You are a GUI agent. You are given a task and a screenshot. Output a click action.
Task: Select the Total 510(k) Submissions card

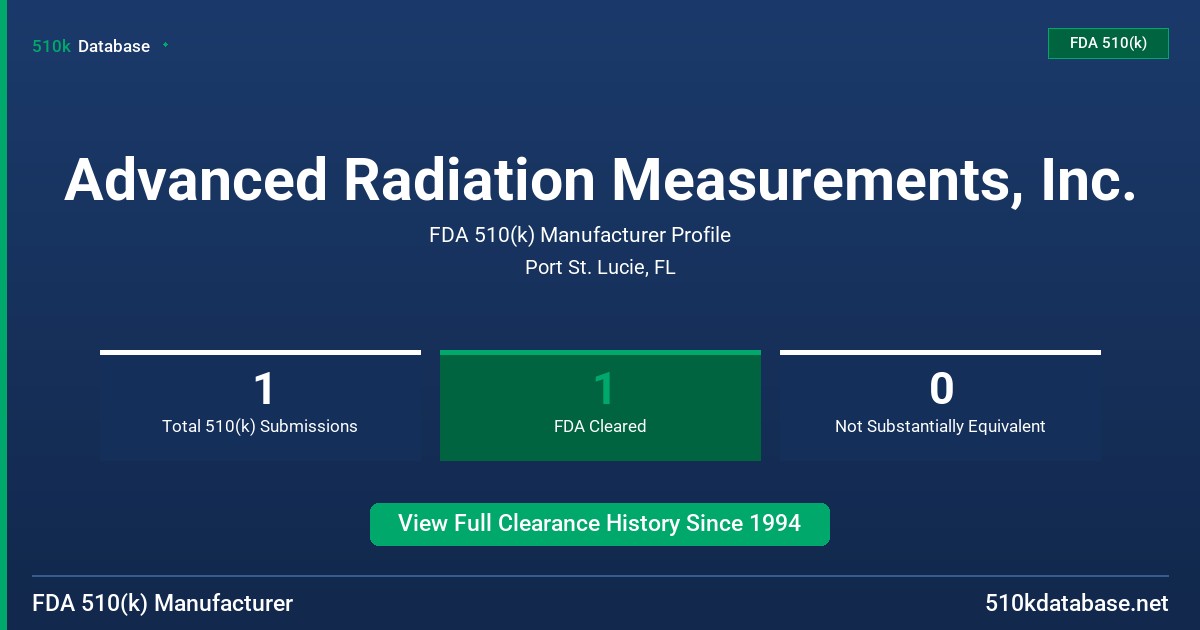pyautogui.click(x=260, y=405)
